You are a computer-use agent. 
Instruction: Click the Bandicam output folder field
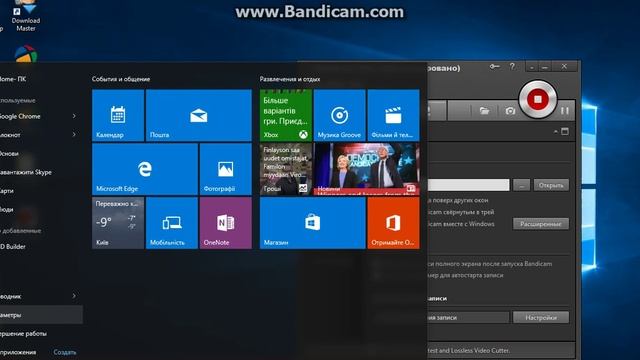coord(468,185)
